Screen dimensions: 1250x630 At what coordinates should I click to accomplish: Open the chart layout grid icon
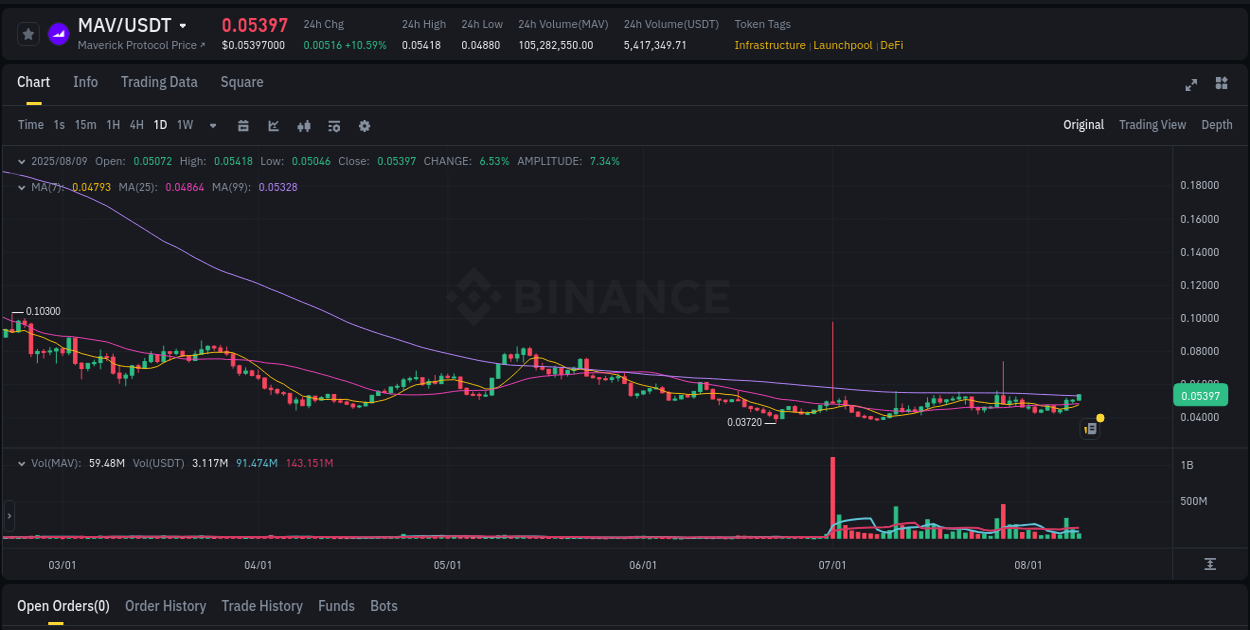click(x=1220, y=85)
